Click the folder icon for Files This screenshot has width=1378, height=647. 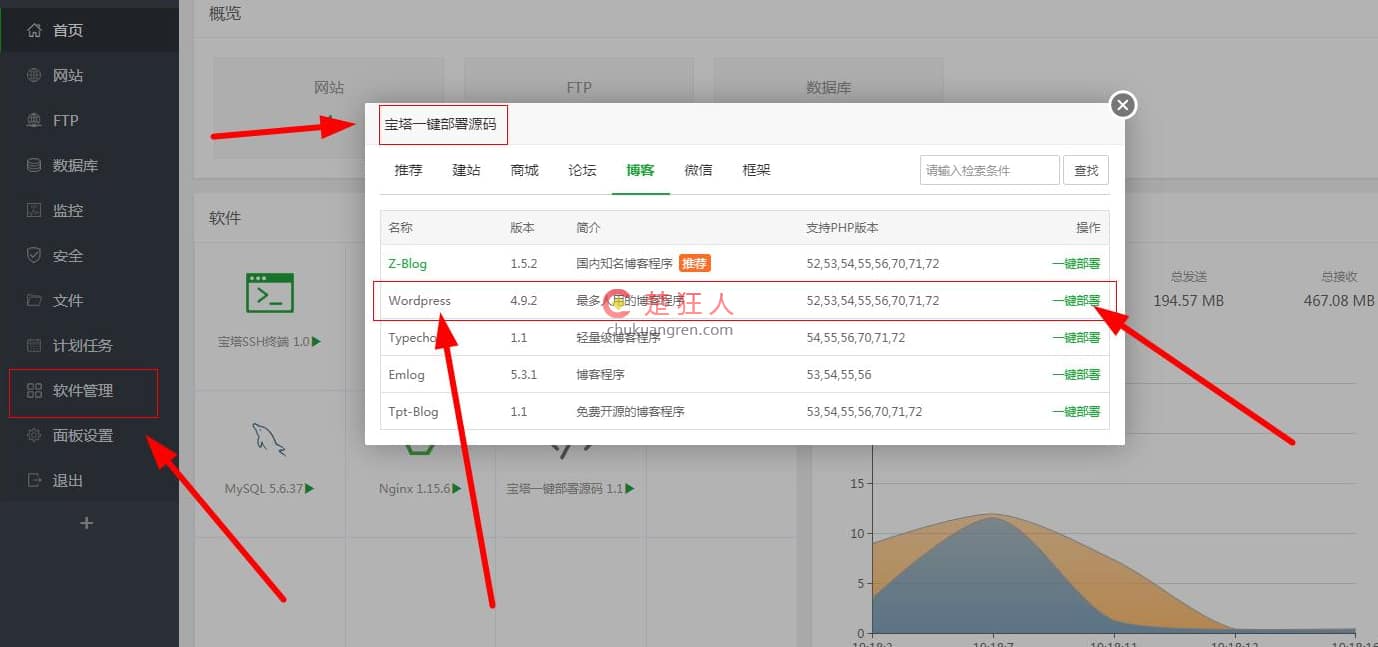coord(34,301)
